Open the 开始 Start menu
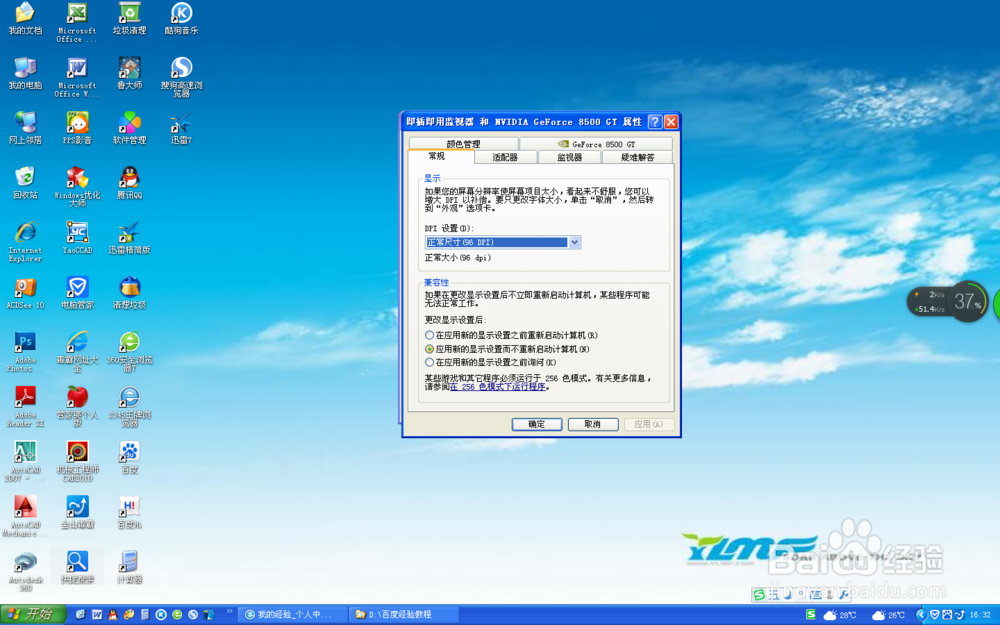 coord(33,614)
